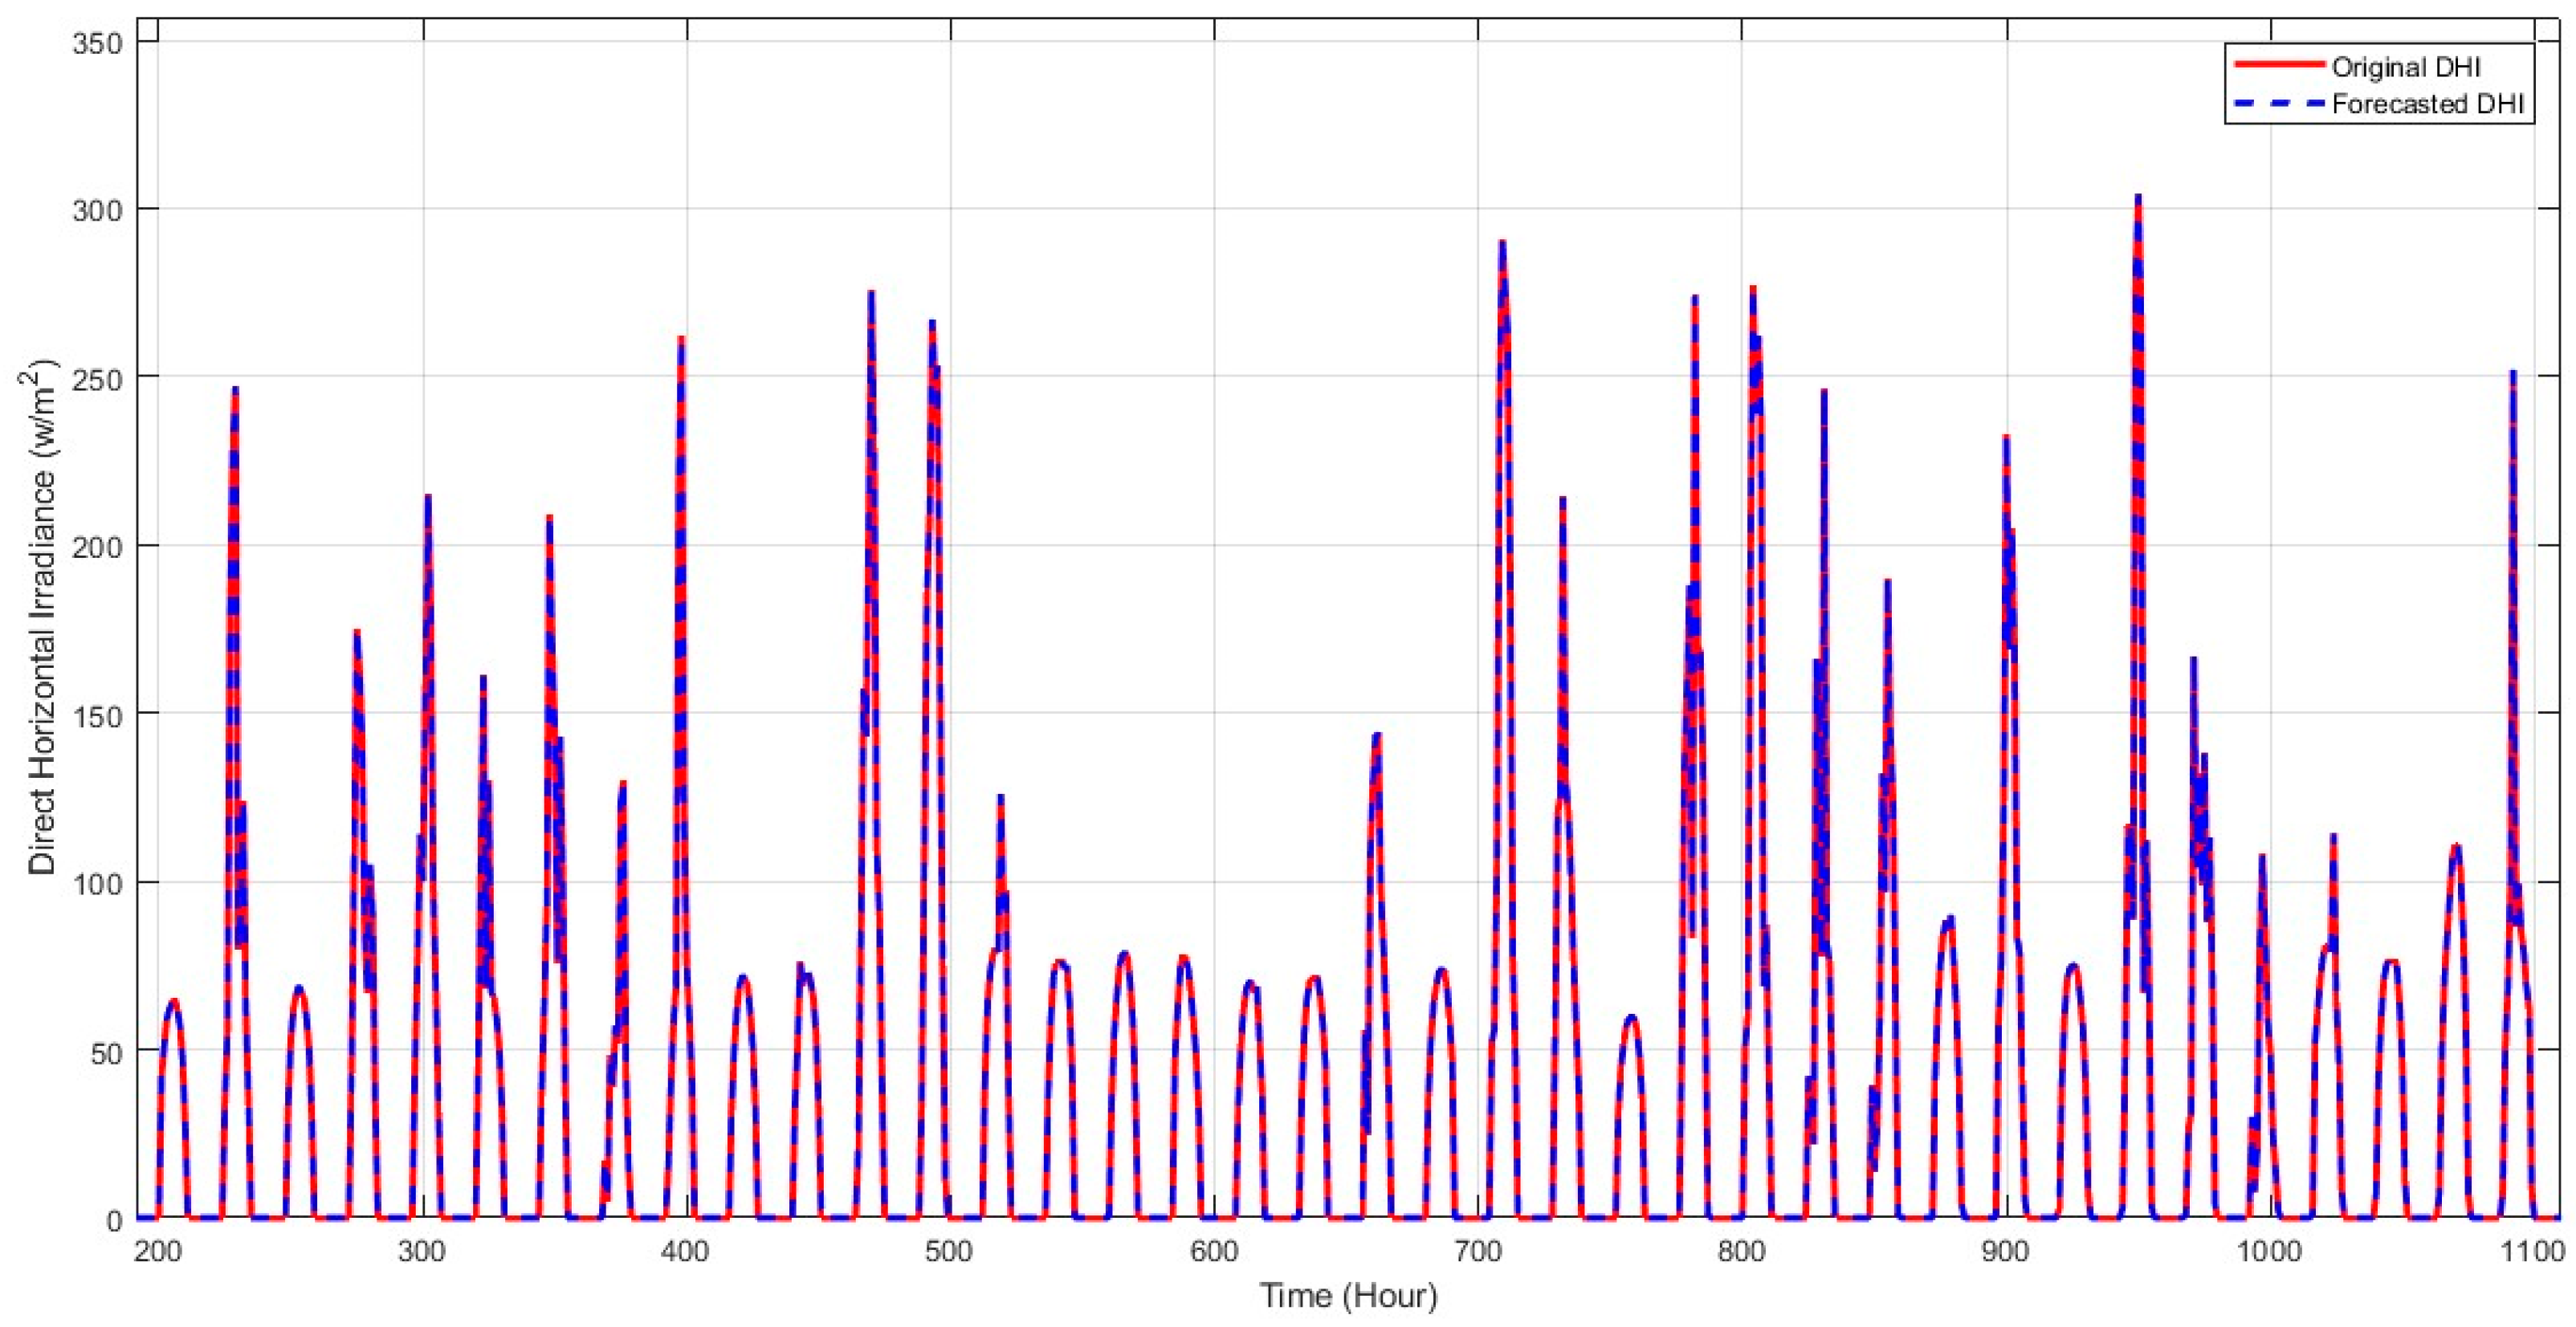Click the highest peak near hour 950
Screen dimensions: 2576x1327
(2138, 198)
